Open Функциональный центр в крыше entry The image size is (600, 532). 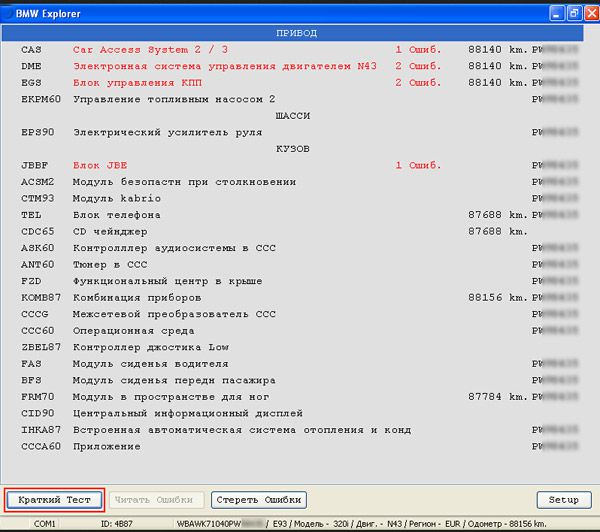[x=168, y=281]
